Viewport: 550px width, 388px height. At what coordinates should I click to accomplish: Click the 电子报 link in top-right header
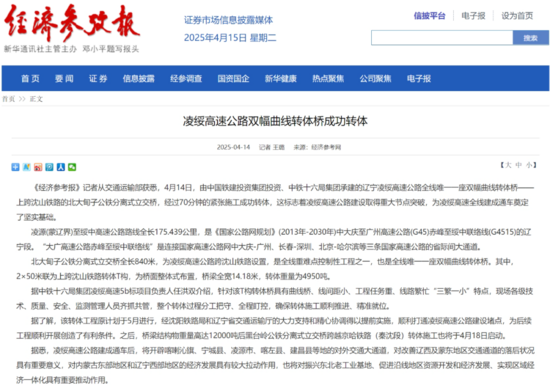pos(473,16)
